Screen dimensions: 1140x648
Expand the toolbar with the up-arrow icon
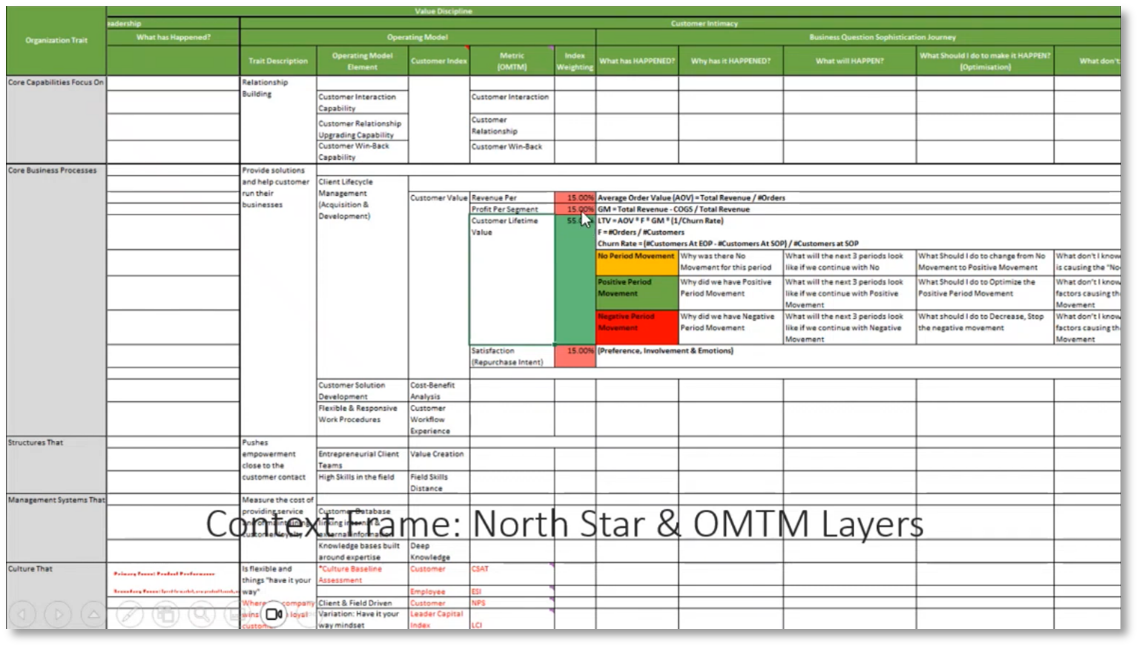click(93, 614)
